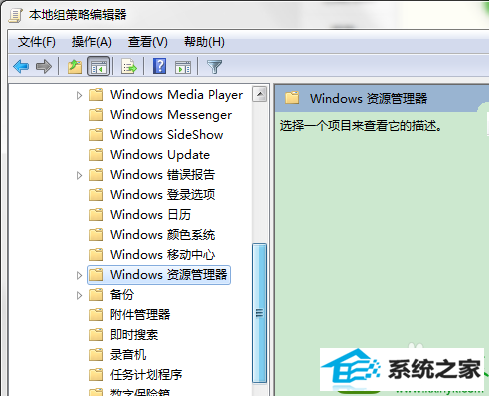
Task: Expand the Windows Media Player node
Action: [79, 95]
